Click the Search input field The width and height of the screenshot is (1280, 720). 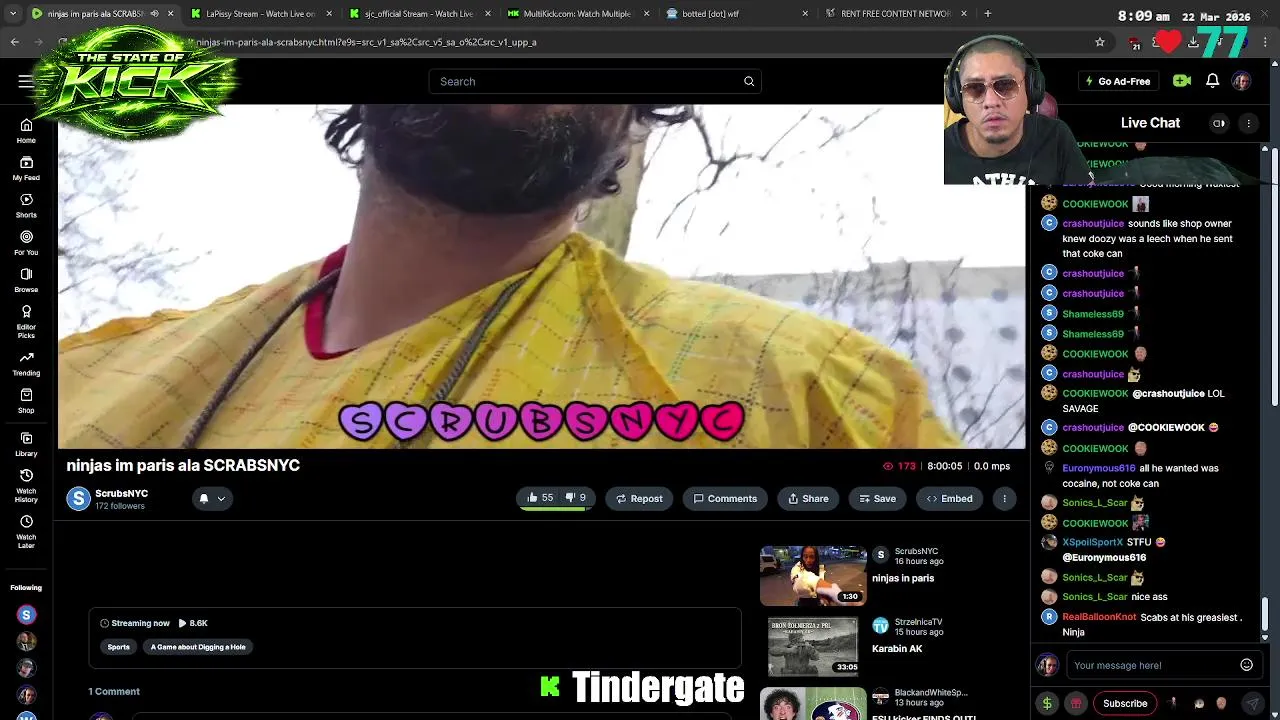[x=595, y=81]
